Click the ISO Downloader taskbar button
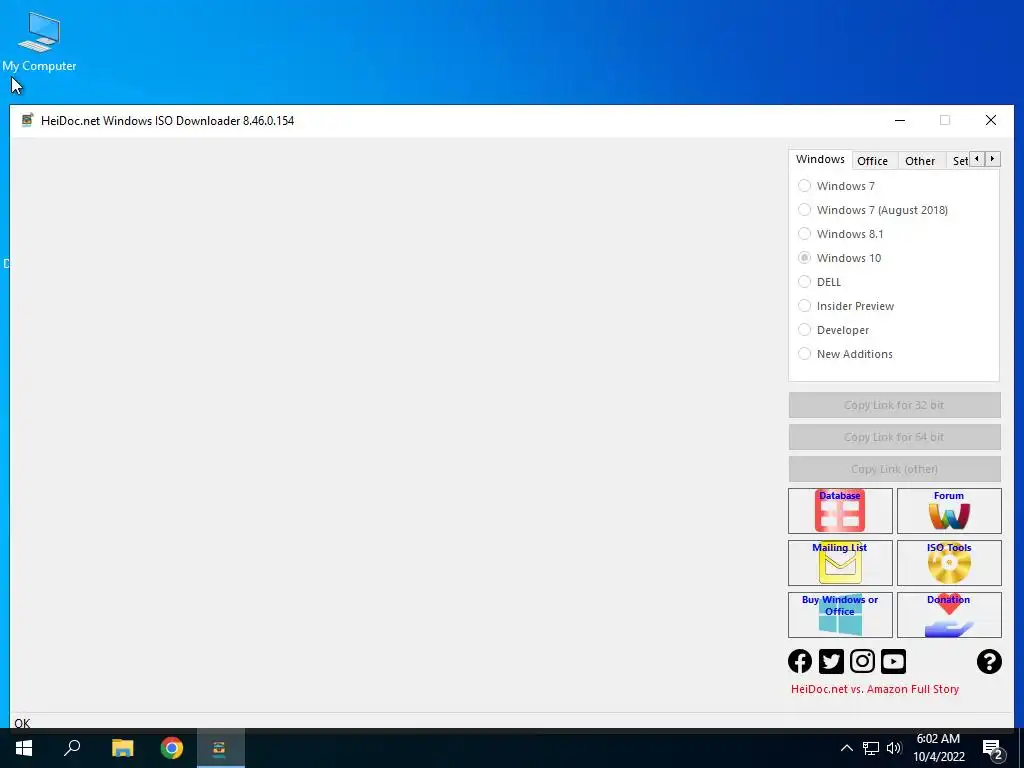Image resolution: width=1024 pixels, height=768 pixels. tap(220, 748)
